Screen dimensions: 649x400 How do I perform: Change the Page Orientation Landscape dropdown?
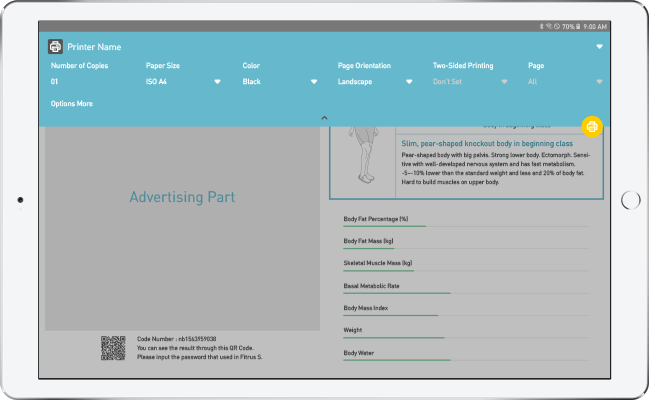pos(408,82)
